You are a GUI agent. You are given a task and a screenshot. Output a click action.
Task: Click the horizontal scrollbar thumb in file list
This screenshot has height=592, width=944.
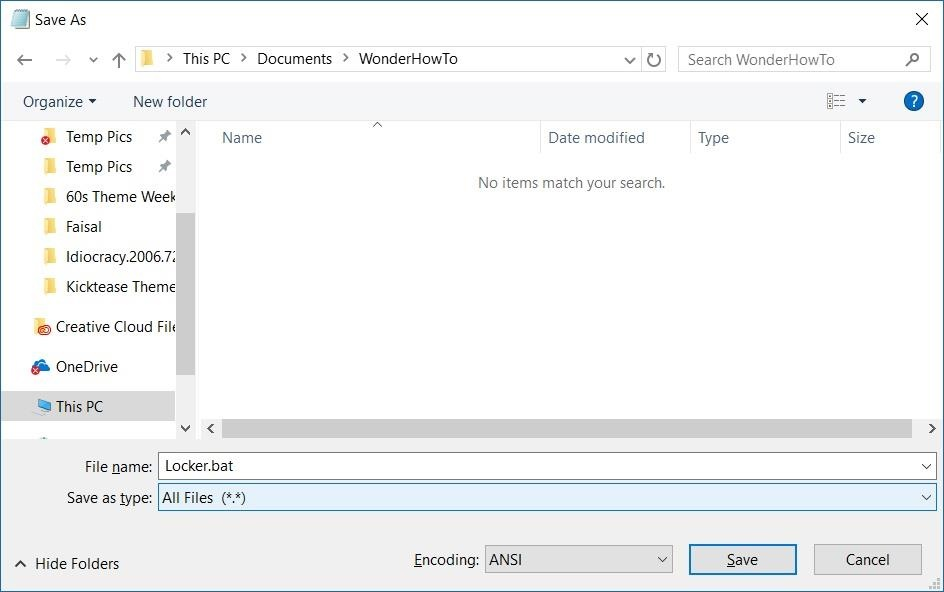[x=567, y=429]
